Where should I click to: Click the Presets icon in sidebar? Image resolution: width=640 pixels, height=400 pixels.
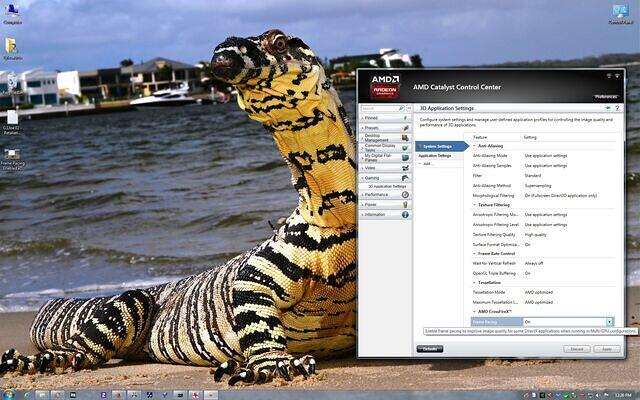406,128
